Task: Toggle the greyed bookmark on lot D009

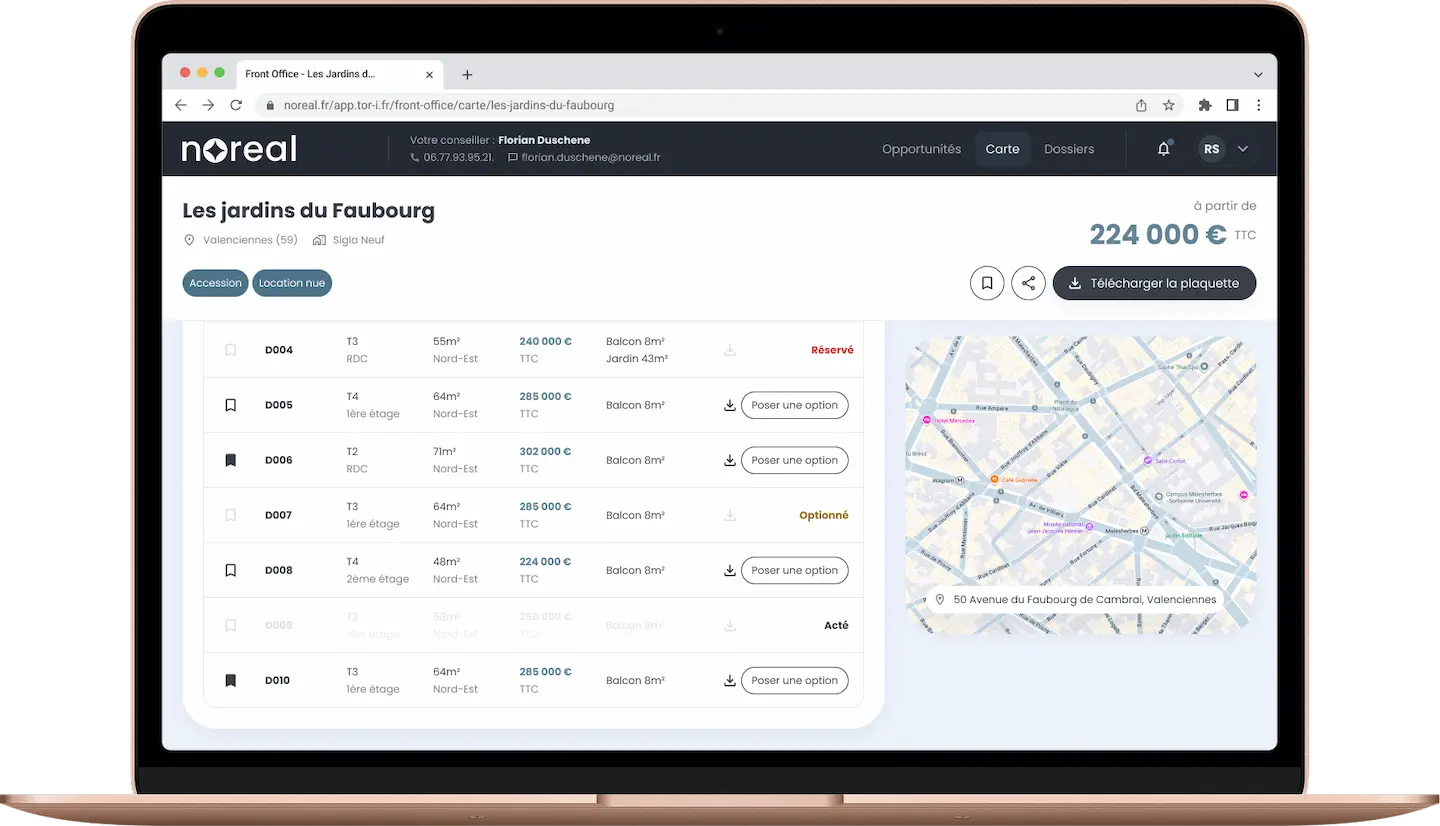Action: [230, 625]
